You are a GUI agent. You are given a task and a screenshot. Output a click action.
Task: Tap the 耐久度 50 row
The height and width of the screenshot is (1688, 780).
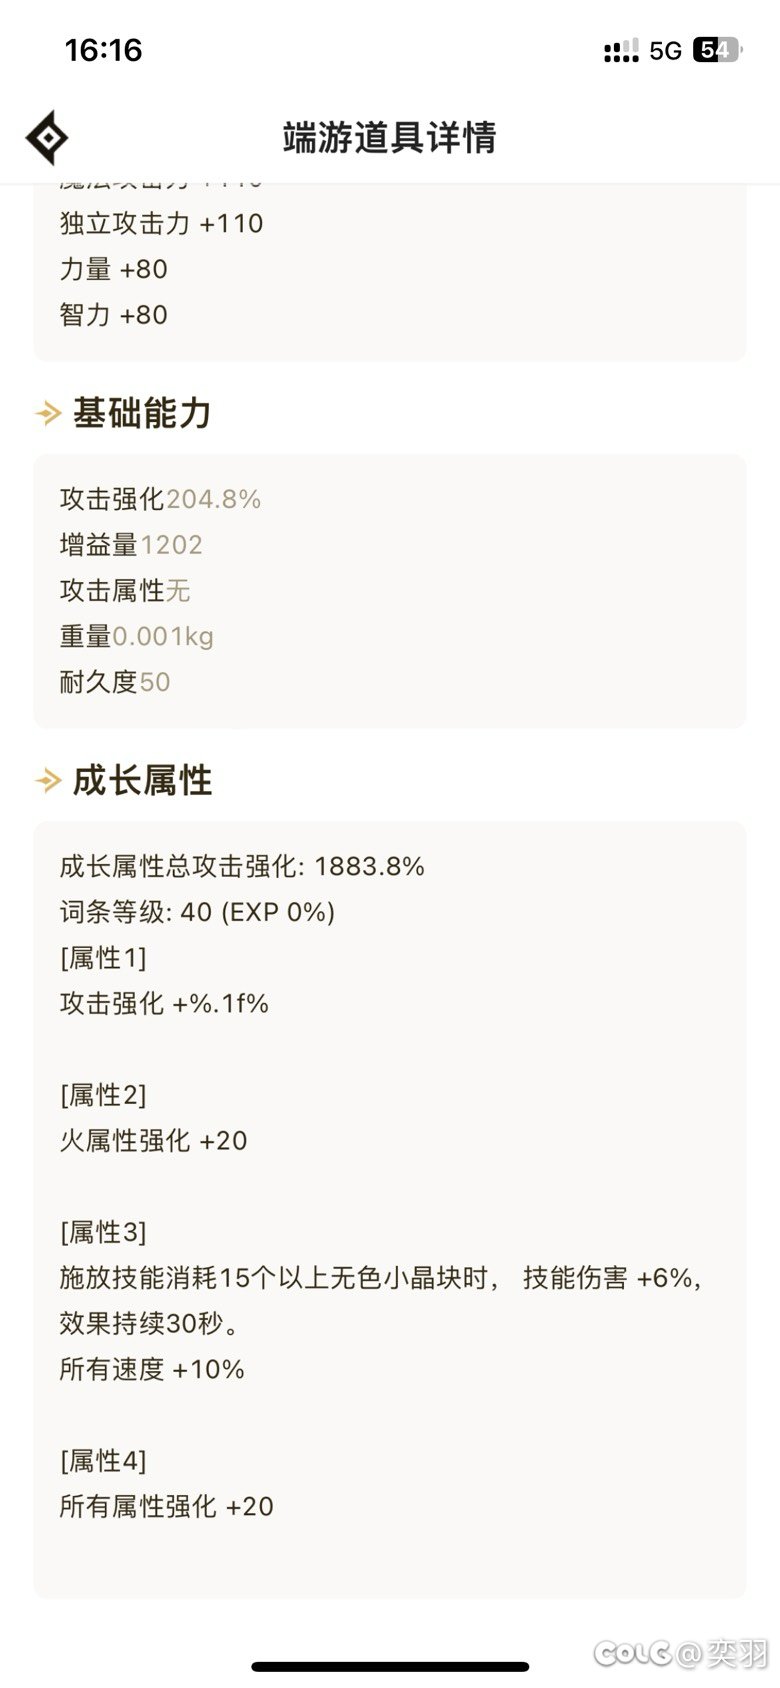(115, 682)
